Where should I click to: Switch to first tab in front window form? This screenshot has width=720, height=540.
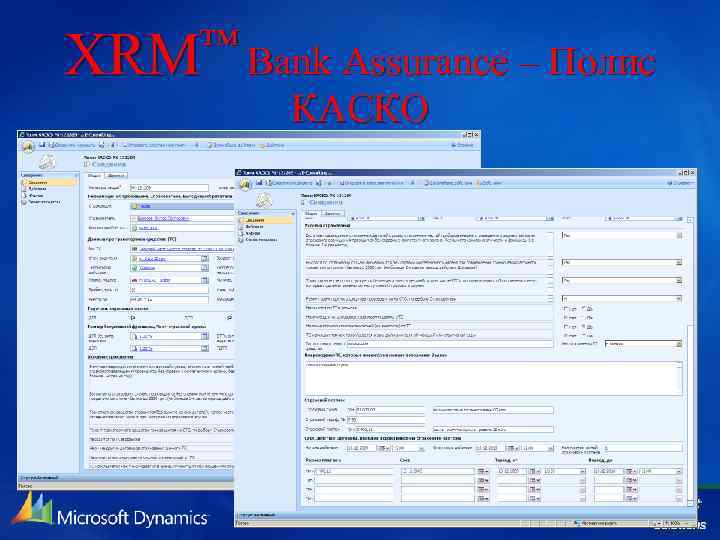(311, 214)
